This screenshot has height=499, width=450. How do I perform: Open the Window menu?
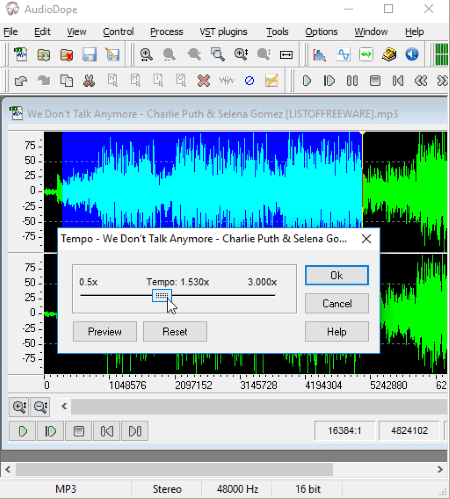point(371,32)
